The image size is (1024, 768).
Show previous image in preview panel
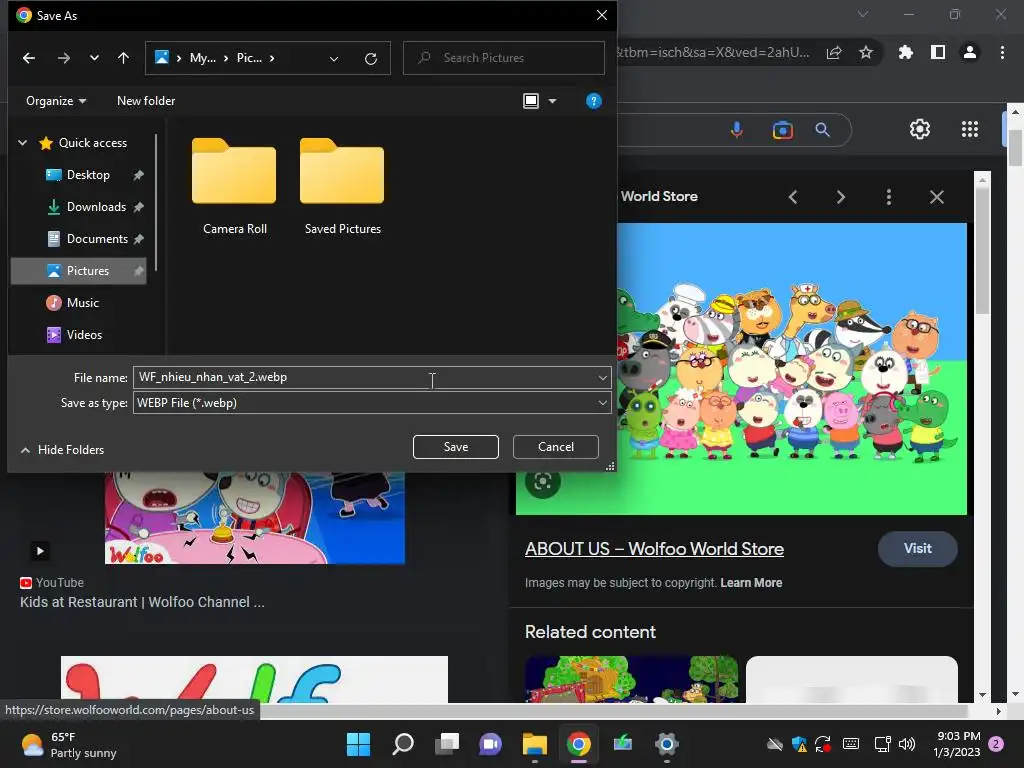[x=793, y=197]
